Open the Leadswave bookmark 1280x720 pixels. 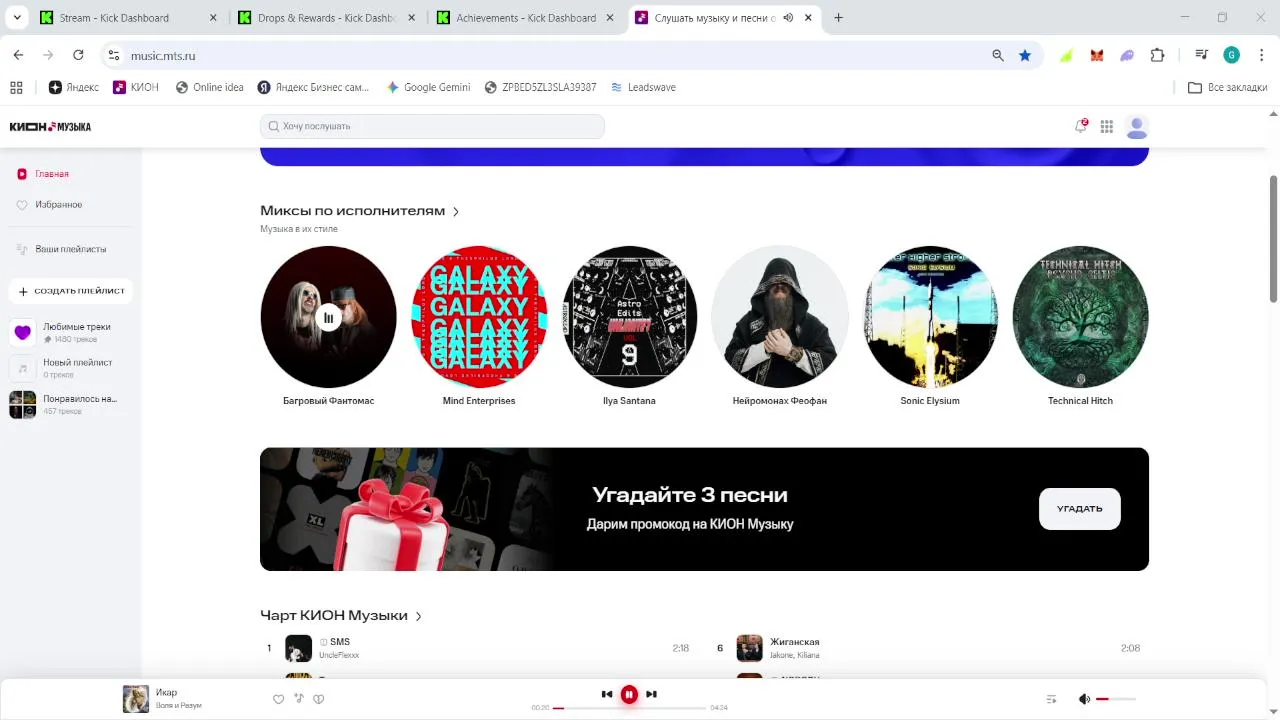tap(643, 88)
